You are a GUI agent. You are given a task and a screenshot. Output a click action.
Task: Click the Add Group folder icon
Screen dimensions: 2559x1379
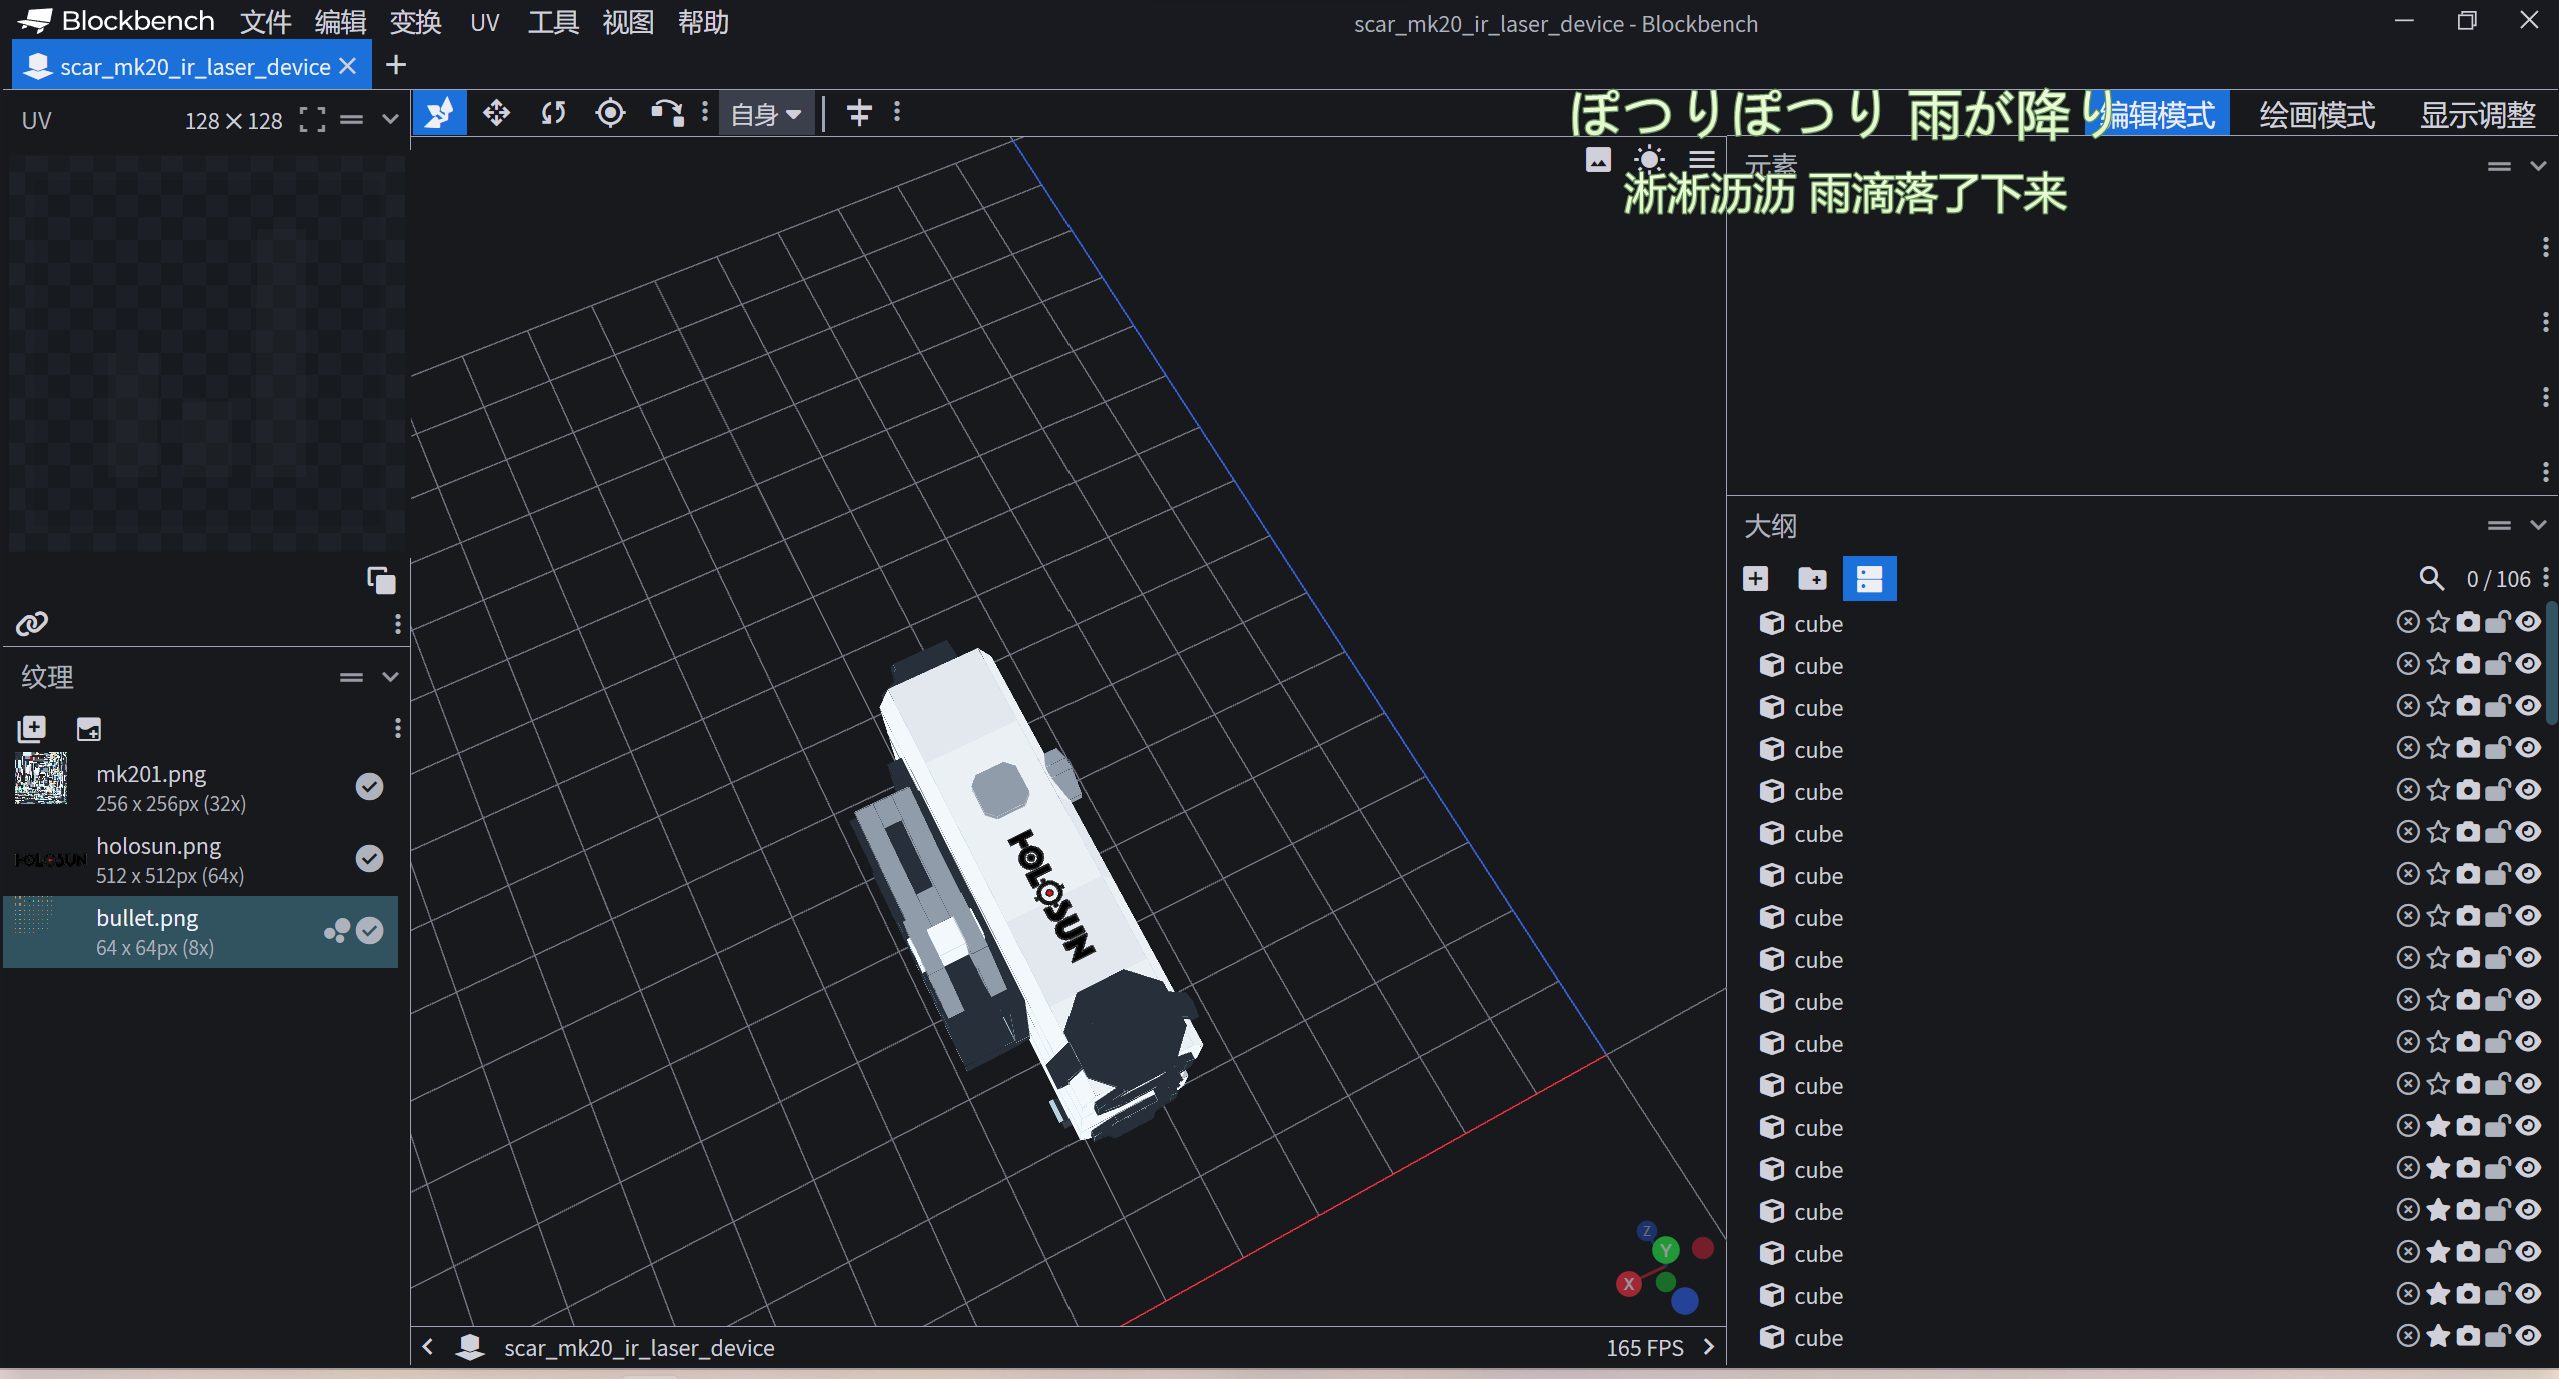point(1812,579)
